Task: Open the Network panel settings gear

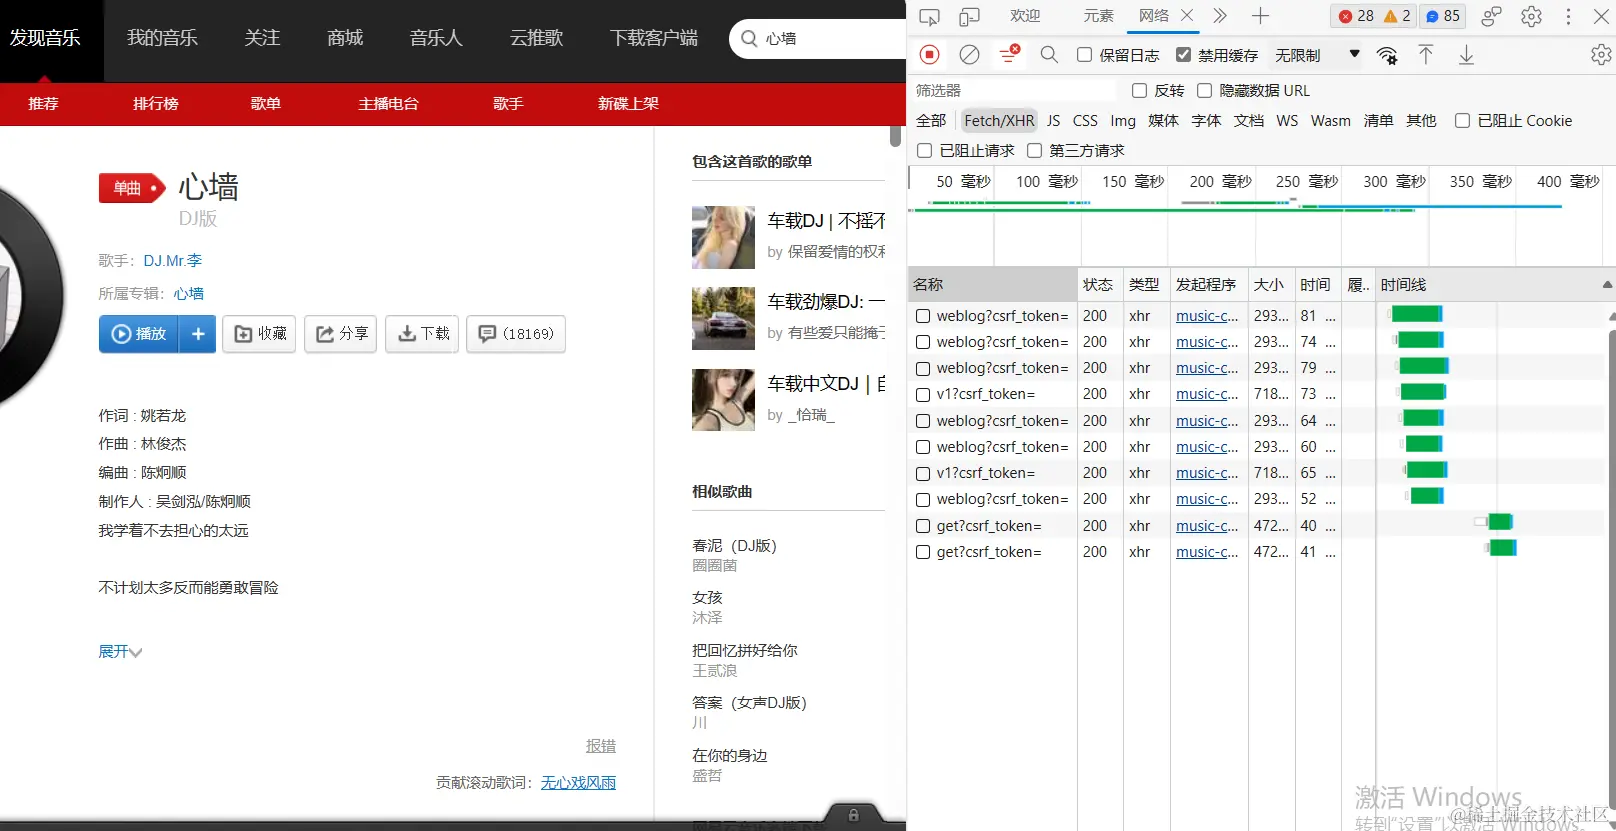Action: click(1600, 55)
